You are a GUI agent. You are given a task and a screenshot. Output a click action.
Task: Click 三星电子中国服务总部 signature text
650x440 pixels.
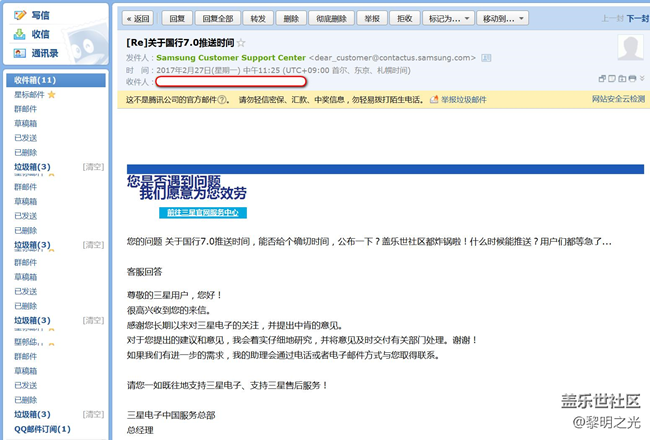(x=171, y=415)
